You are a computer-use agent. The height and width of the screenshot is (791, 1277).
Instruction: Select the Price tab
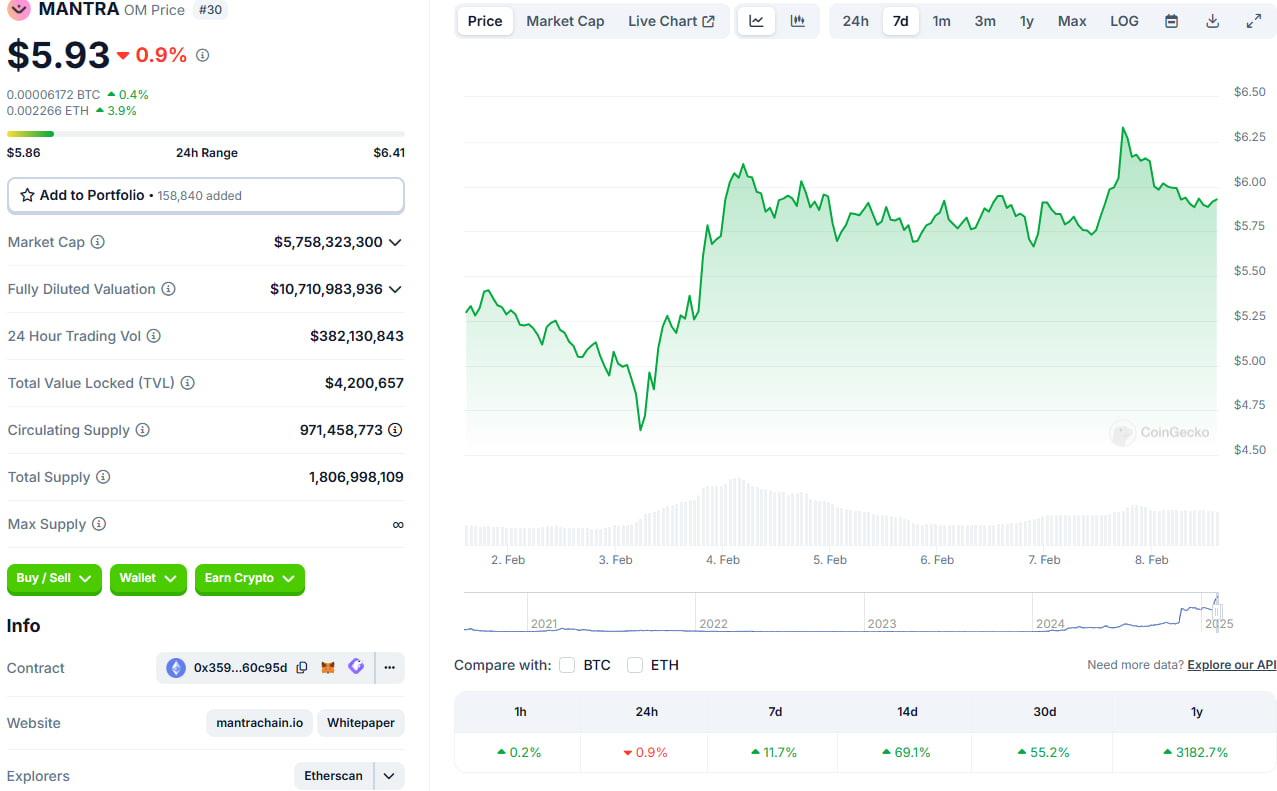485,21
